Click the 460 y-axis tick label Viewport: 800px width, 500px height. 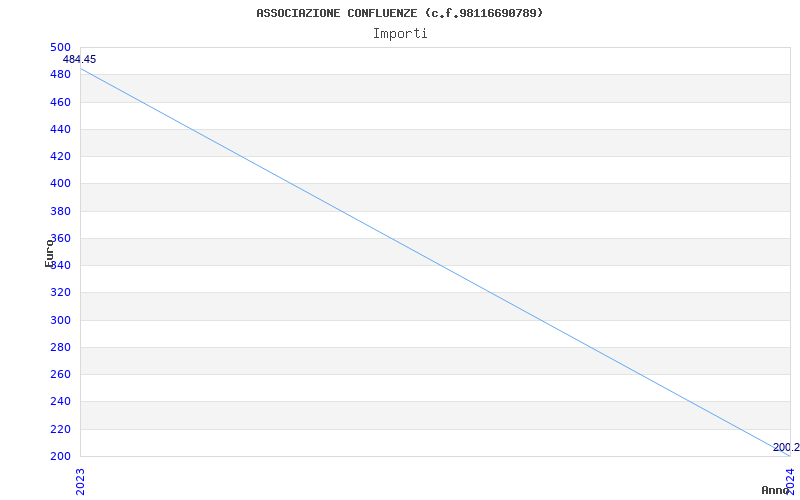point(60,103)
